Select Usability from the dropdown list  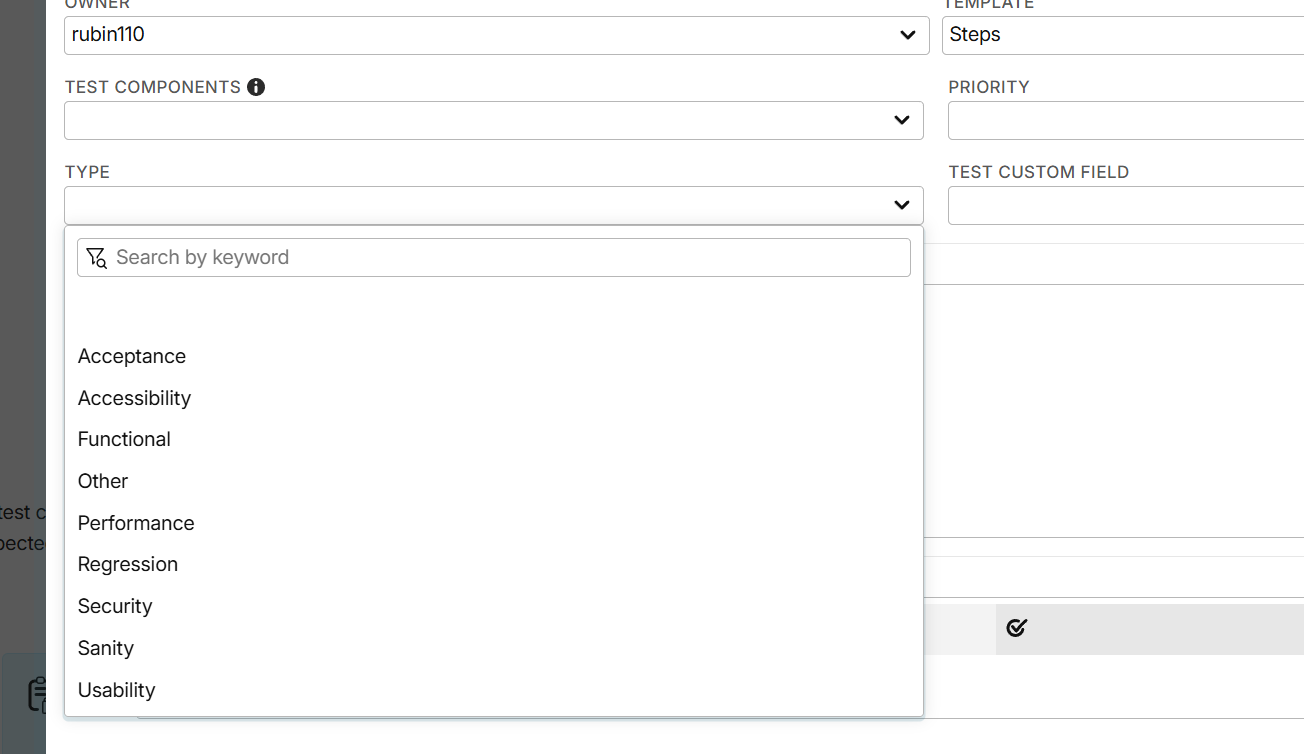coord(117,690)
